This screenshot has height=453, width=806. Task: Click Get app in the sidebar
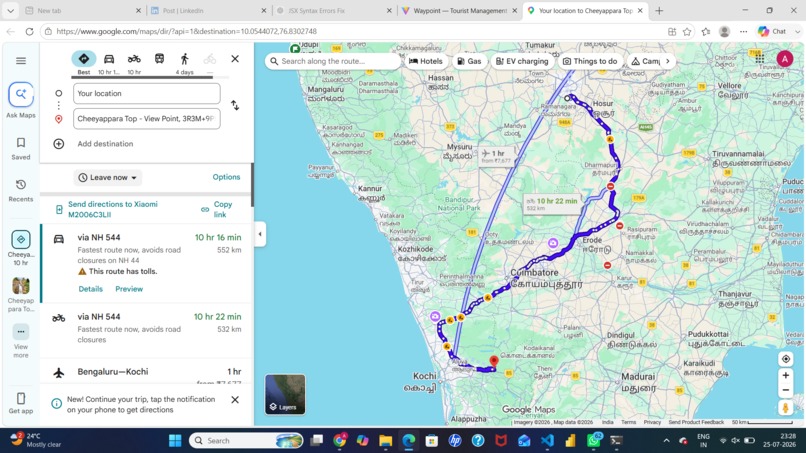coord(21,403)
